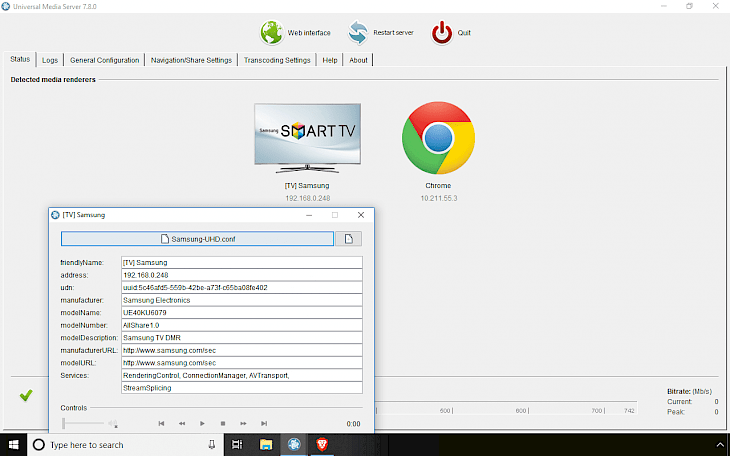Click the 192.168.0.248 text under the TV
Image resolution: width=730 pixels, height=456 pixels.
[x=308, y=198]
